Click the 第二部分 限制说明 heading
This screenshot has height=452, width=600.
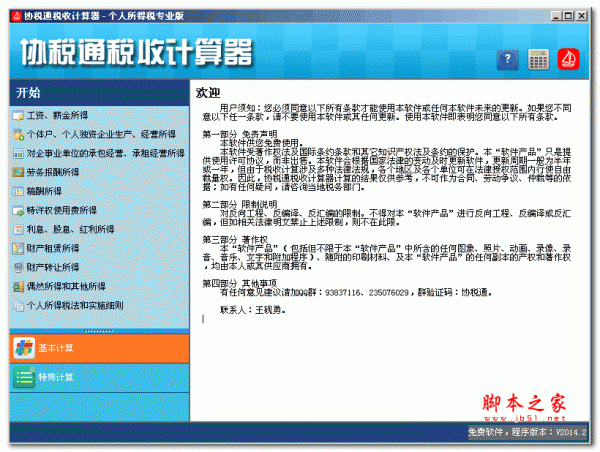[240, 204]
